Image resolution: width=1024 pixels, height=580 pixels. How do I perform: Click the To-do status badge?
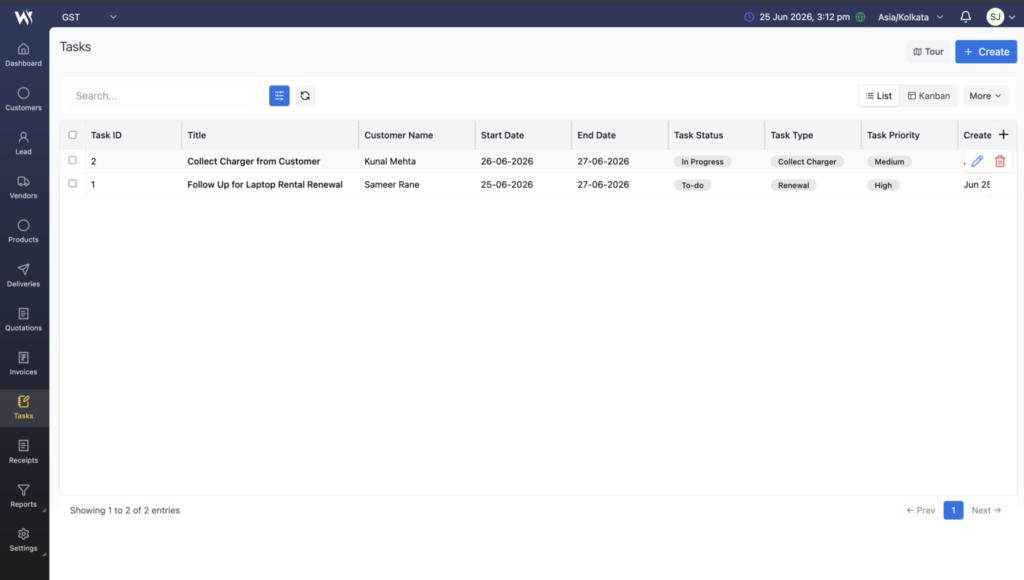coord(692,185)
